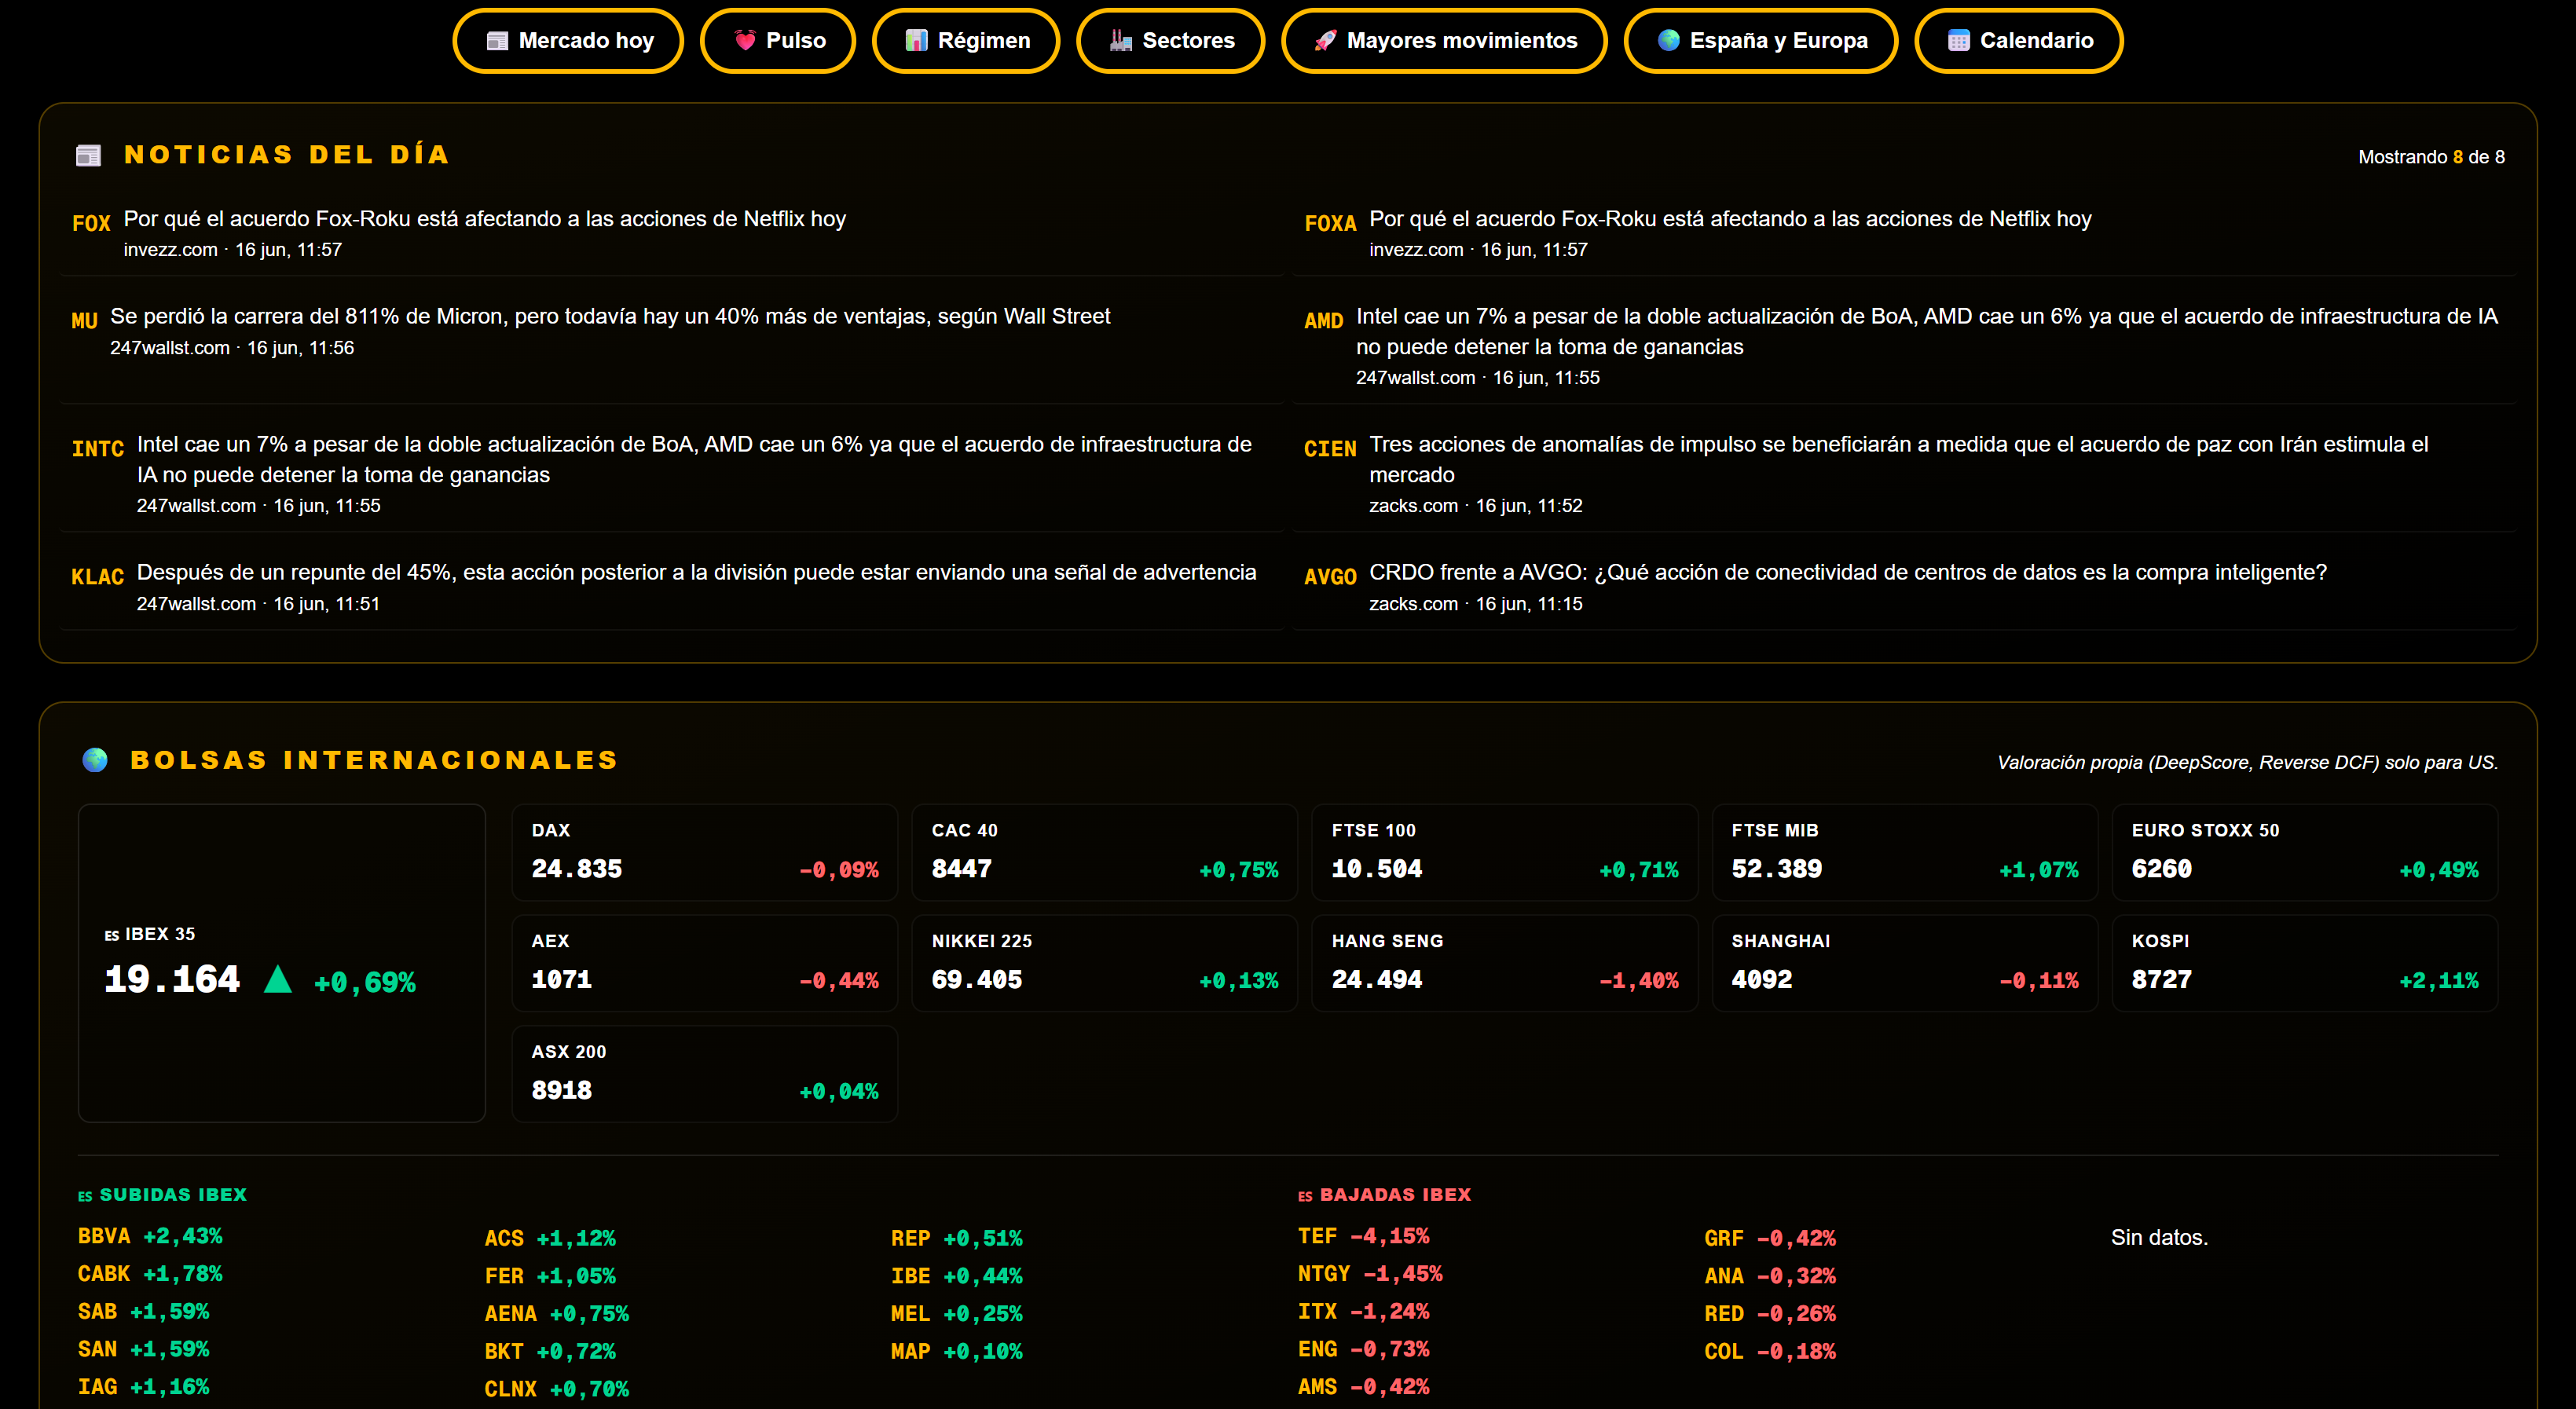Click the rocket icon in Mayores movimientos

tap(1325, 41)
